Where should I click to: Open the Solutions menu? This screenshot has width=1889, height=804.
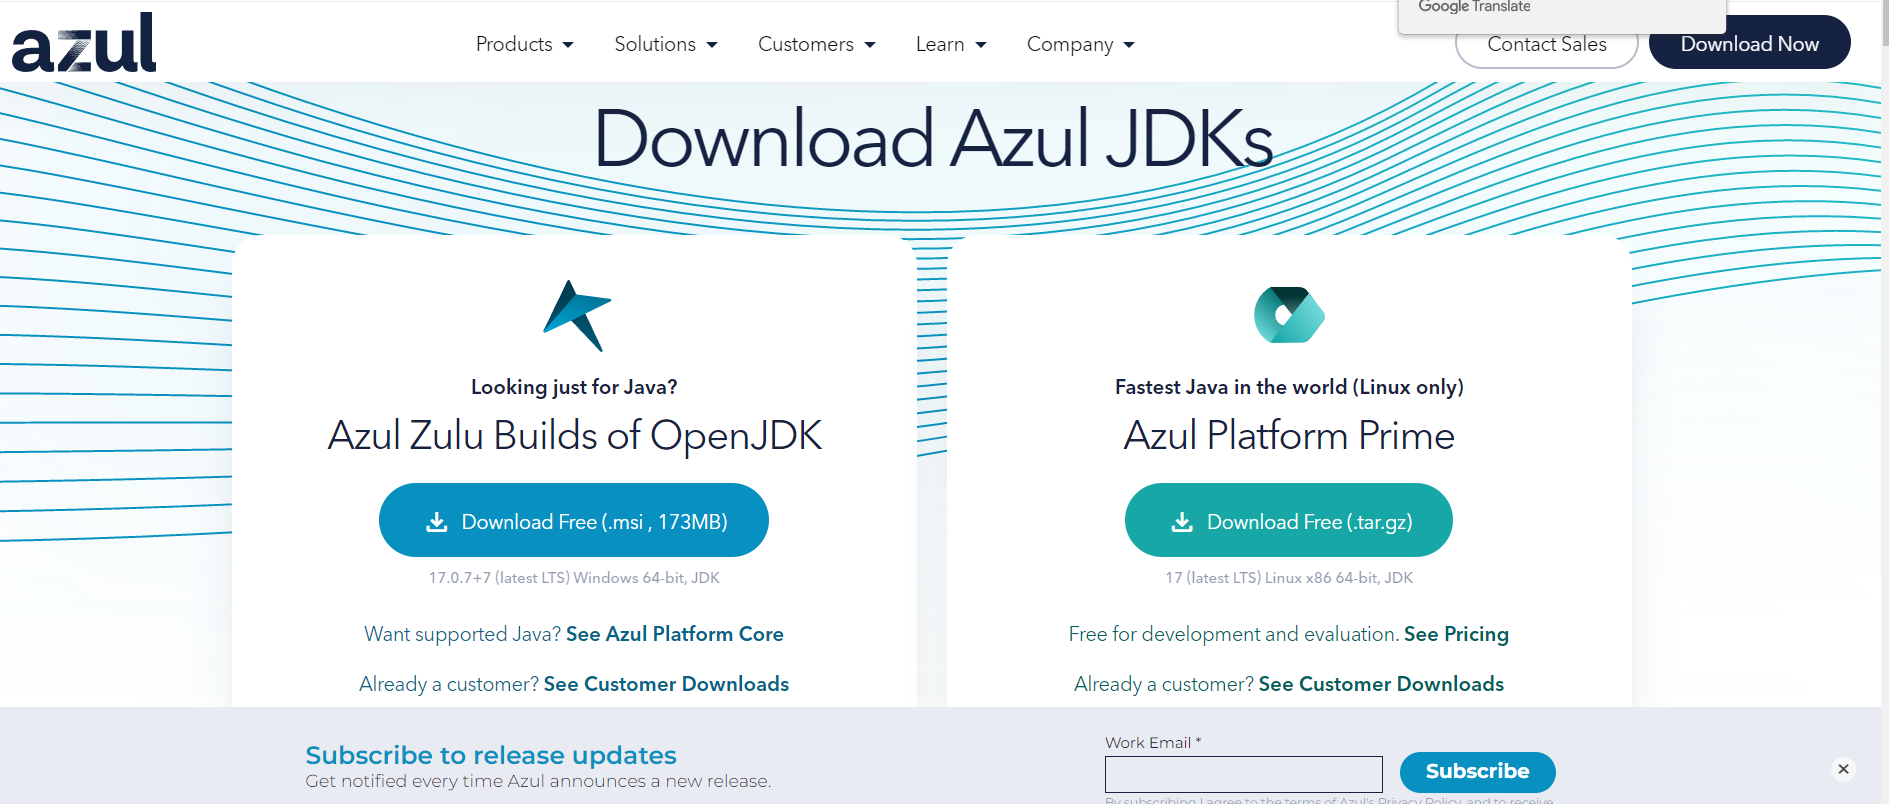[x=666, y=44]
